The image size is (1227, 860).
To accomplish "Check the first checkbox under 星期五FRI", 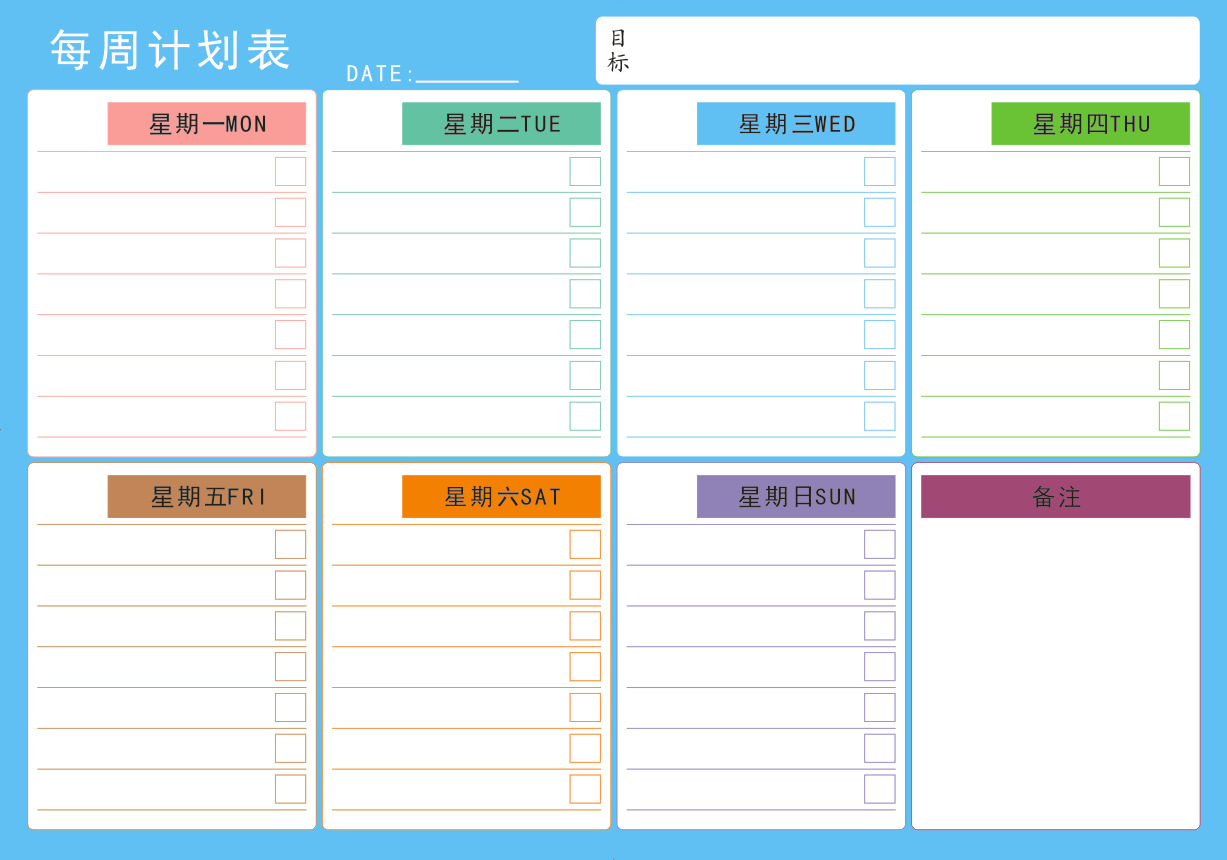I will click(x=290, y=544).
